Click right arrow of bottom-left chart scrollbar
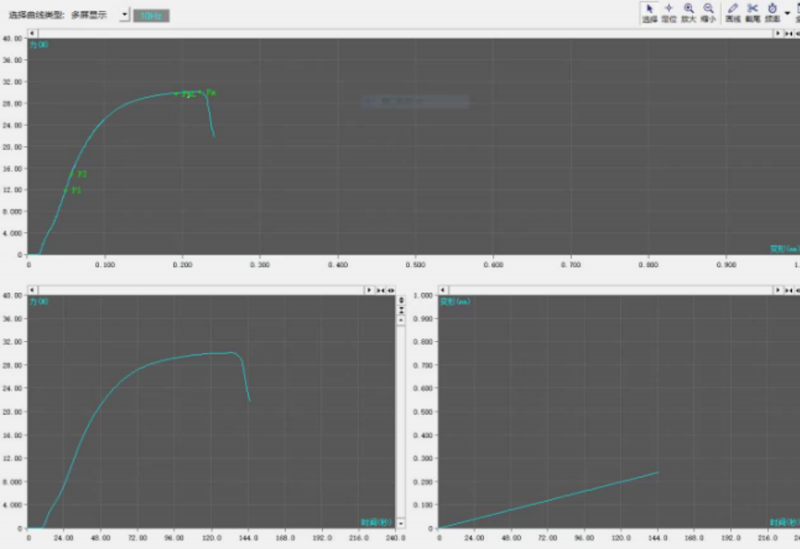 coord(369,289)
